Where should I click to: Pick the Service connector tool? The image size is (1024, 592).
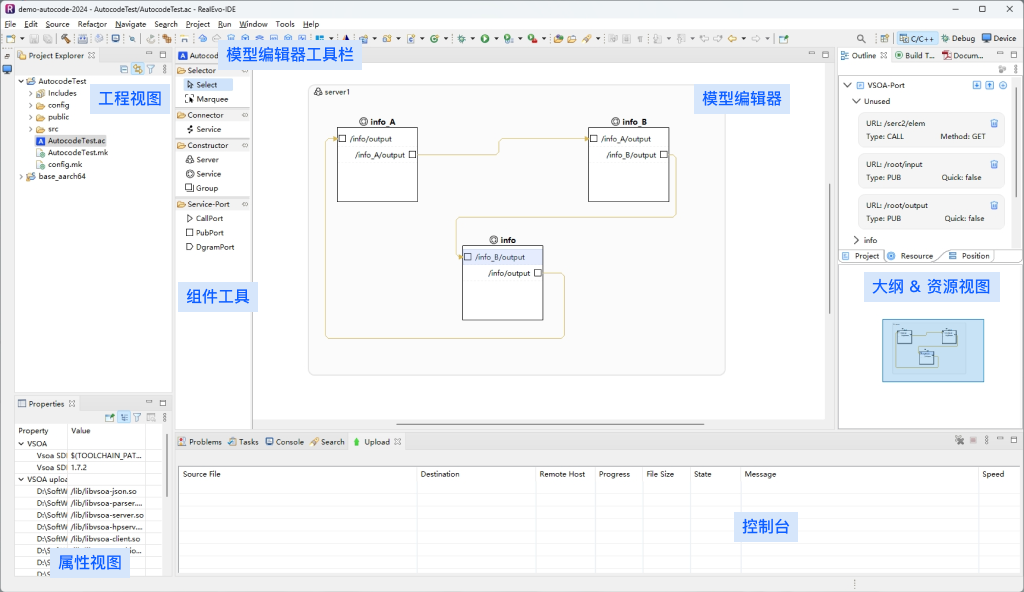(x=203, y=129)
